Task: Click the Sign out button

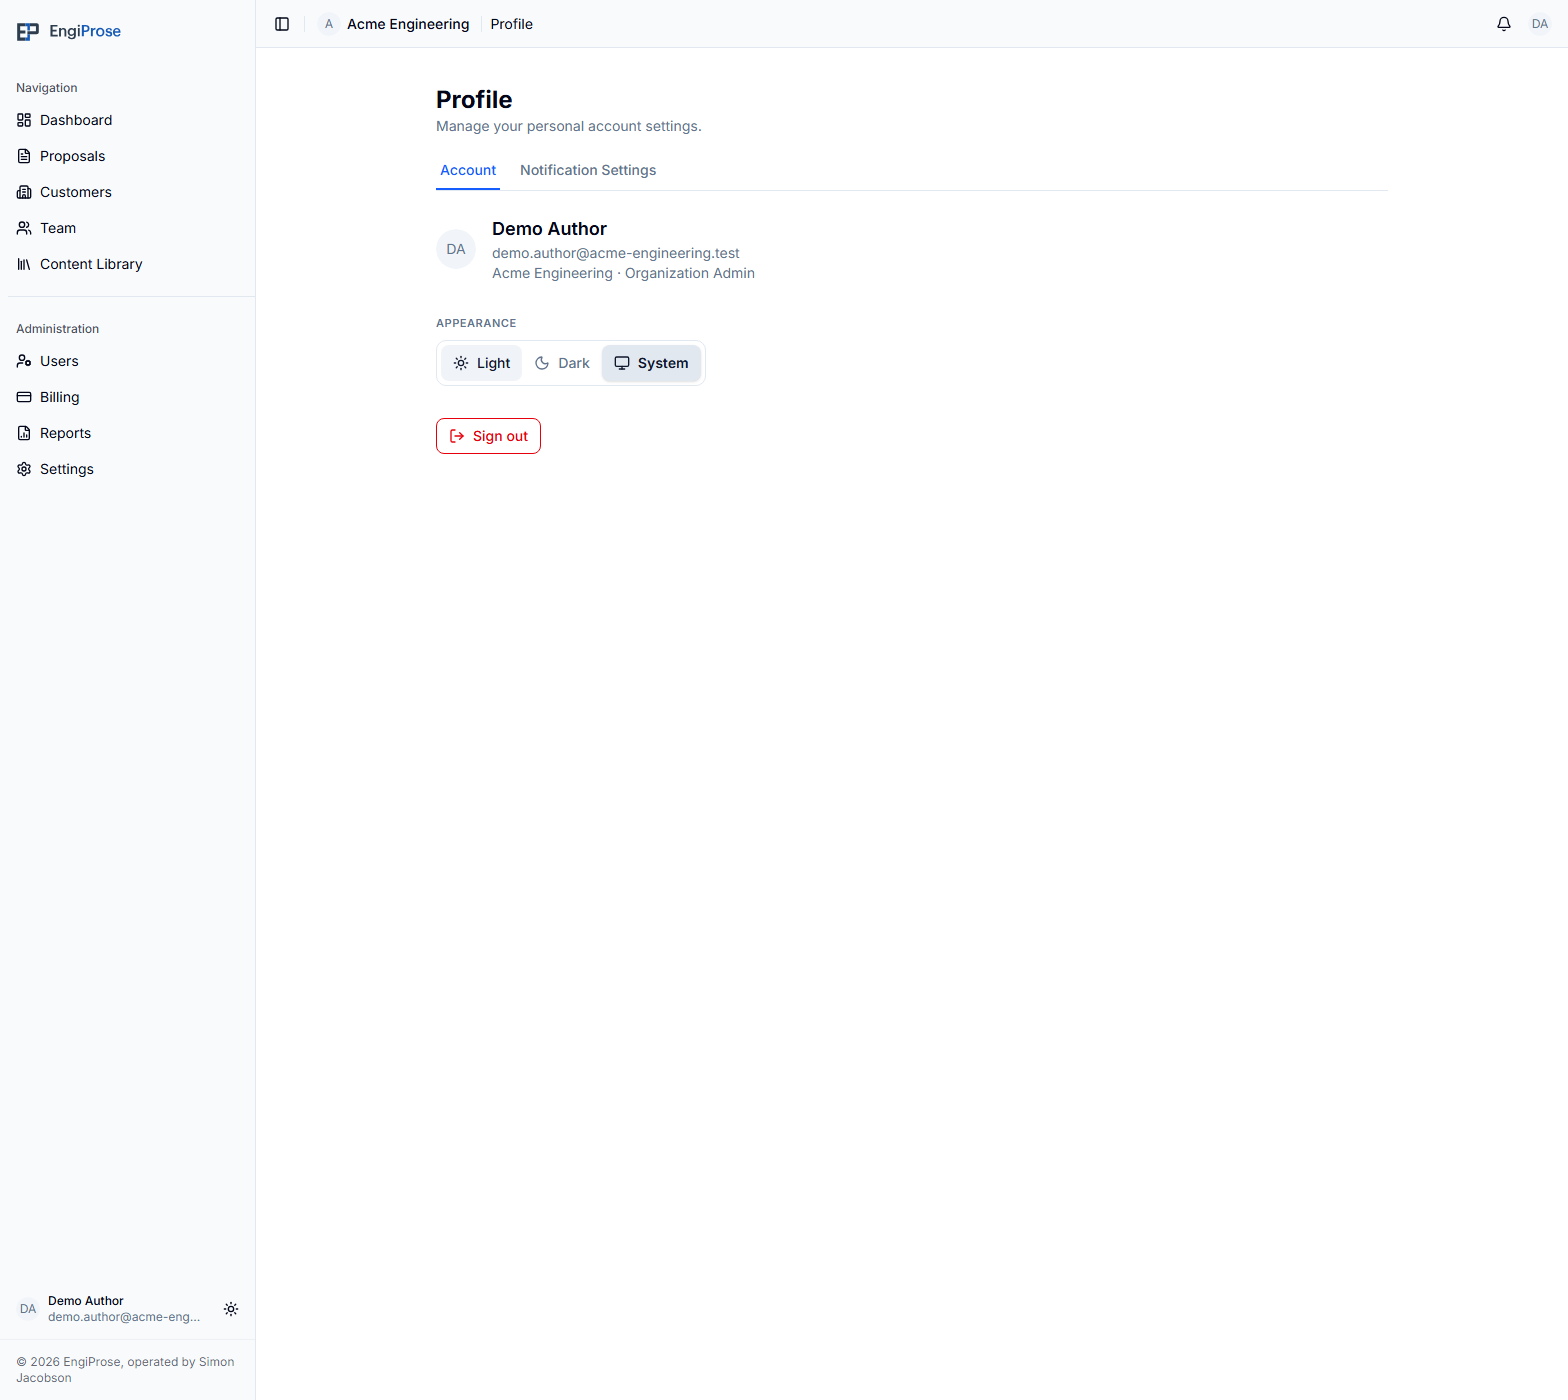Action: (488, 436)
